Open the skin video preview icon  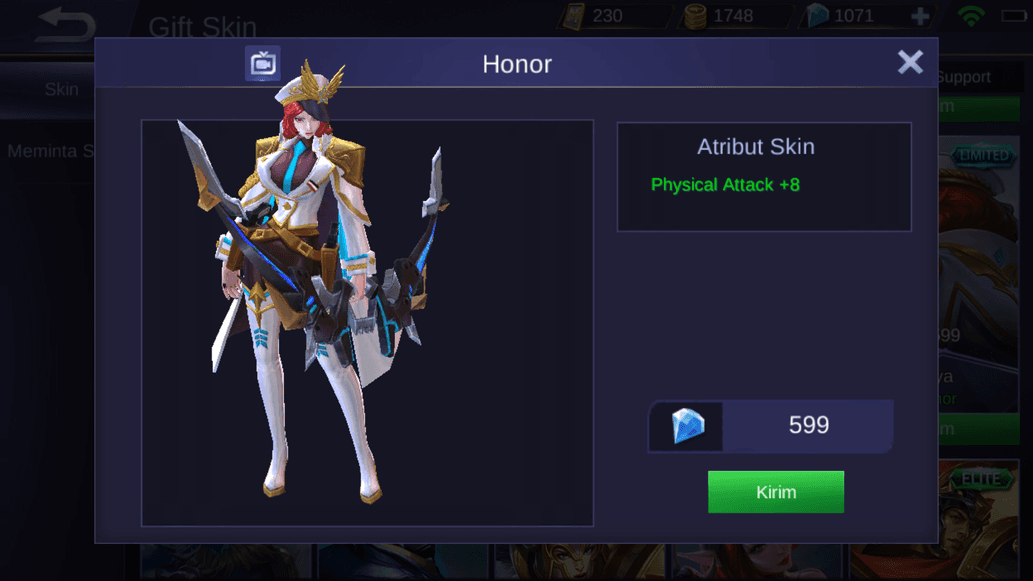point(262,63)
